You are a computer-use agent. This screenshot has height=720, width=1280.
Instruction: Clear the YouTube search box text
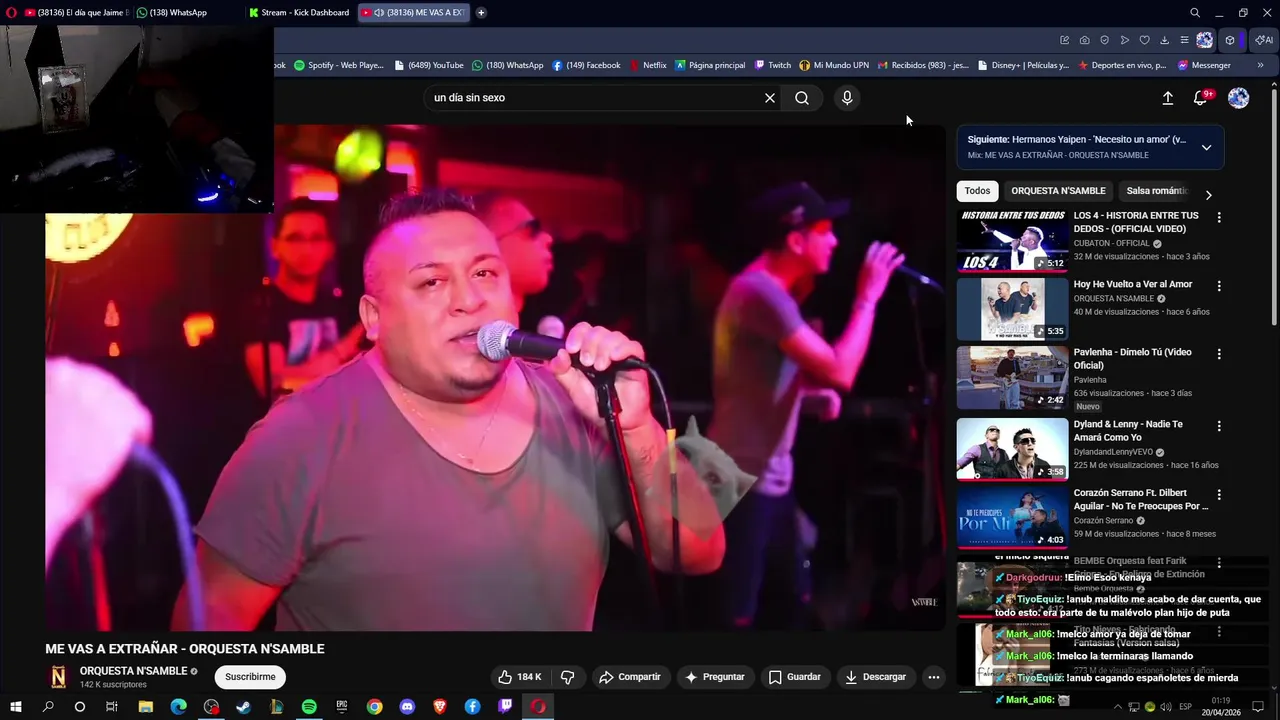click(770, 98)
